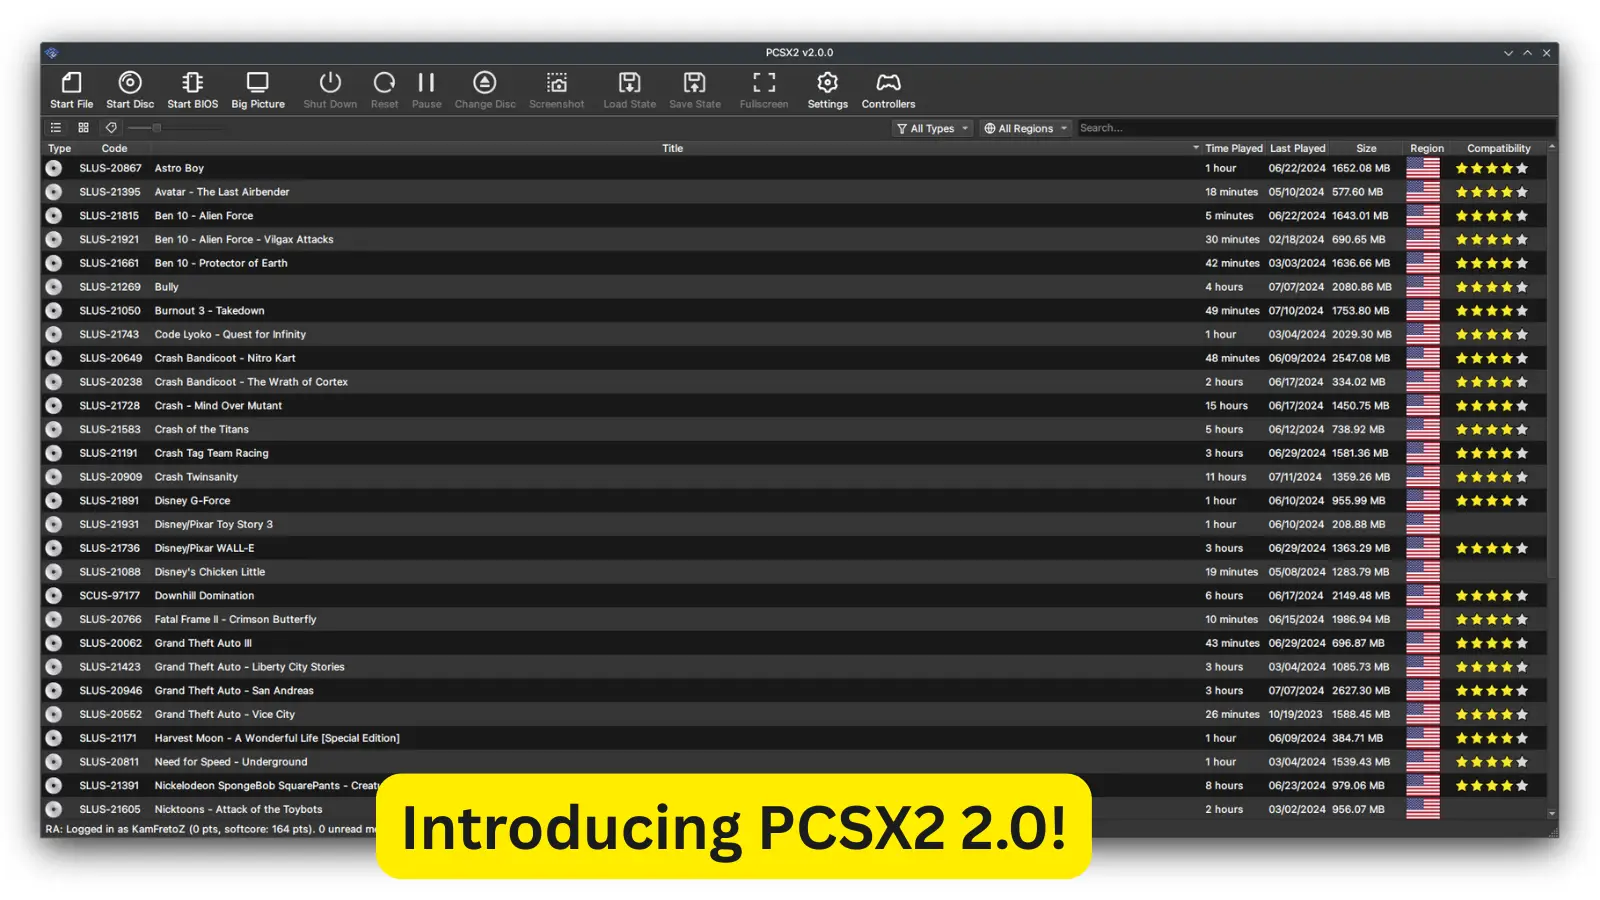Sort by Time Played column header
Image resolution: width=1600 pixels, height=900 pixels.
[1233, 148]
